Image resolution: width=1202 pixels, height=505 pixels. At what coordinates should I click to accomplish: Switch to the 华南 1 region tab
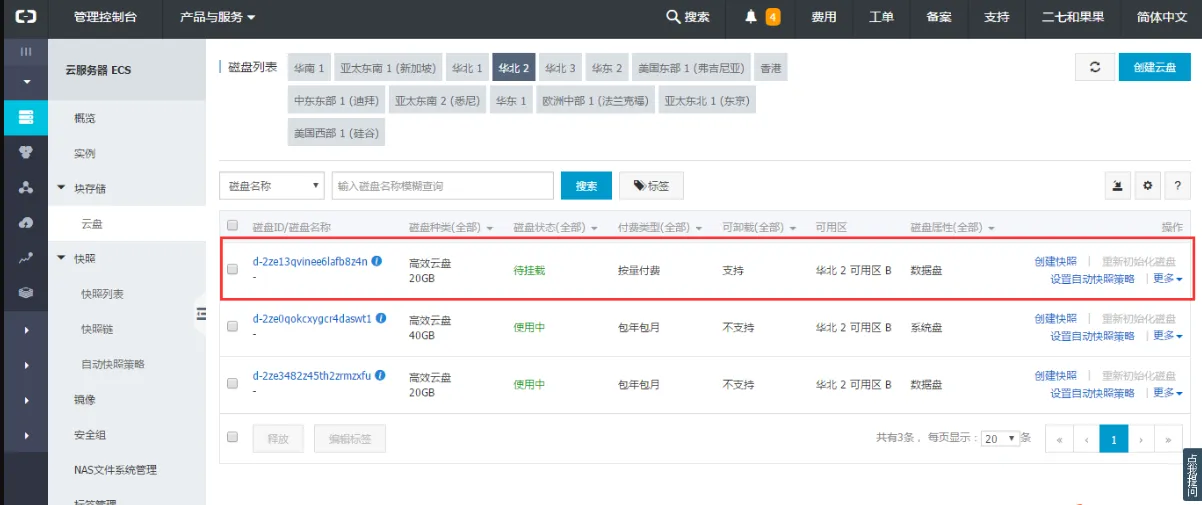click(309, 68)
